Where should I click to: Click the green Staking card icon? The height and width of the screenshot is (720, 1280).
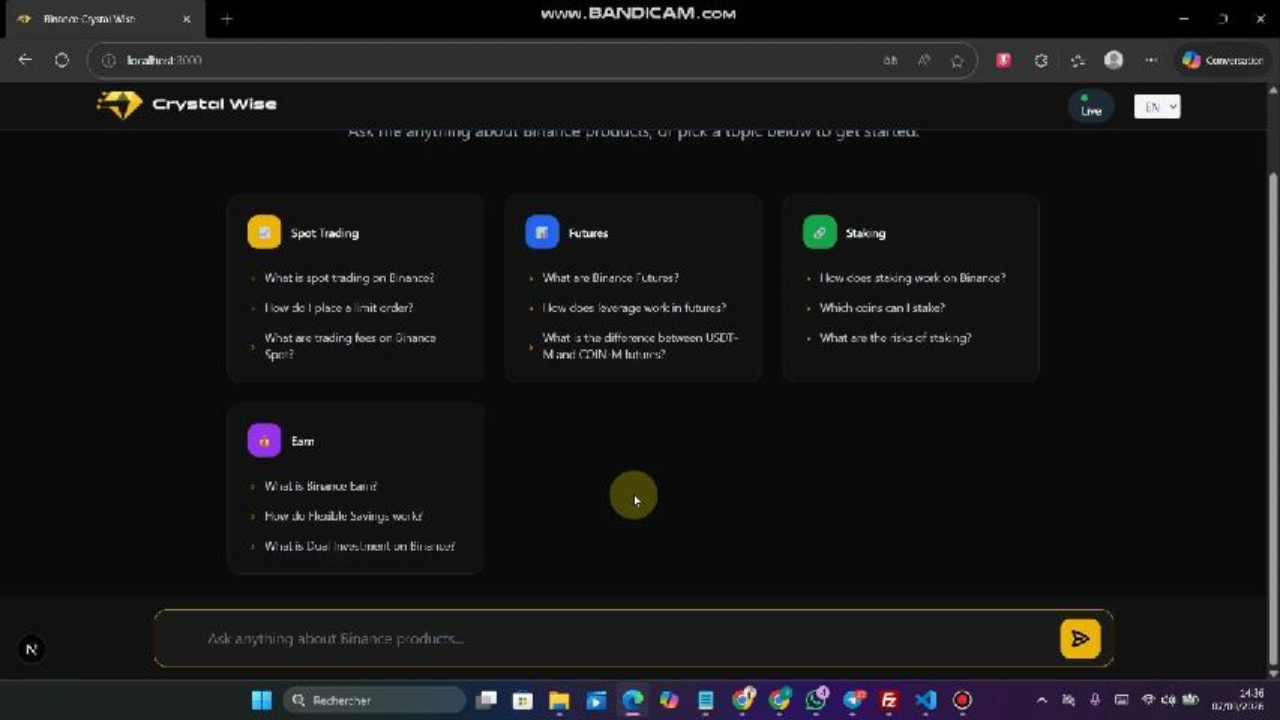819,232
